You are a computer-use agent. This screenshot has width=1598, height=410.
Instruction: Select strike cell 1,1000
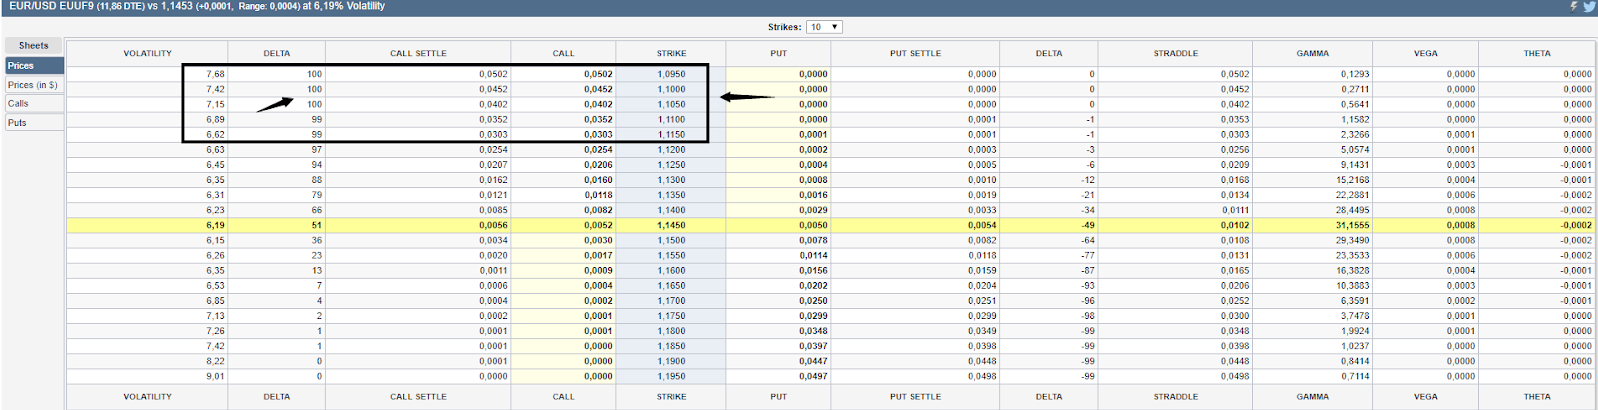coord(671,89)
